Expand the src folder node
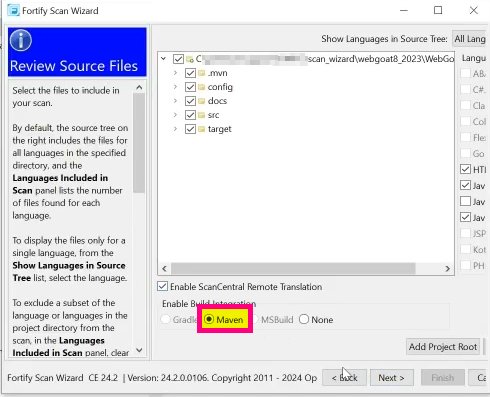The height and width of the screenshot is (397, 490). point(175,115)
